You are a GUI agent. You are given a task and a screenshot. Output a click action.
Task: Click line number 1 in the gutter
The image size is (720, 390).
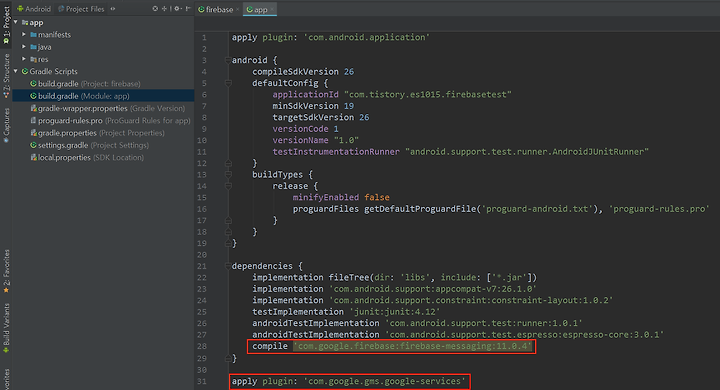[204, 37]
